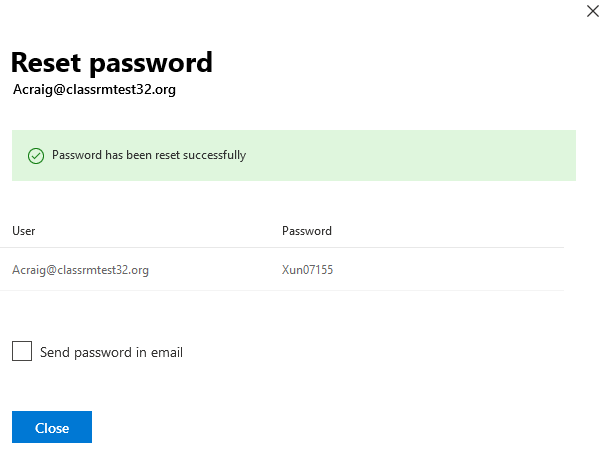This screenshot has width=607, height=451.
Task: Enable the Send password in email checkbox
Action: (x=22, y=351)
